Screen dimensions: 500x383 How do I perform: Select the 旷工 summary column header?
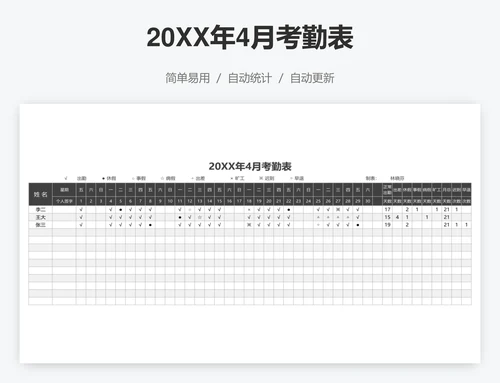pyautogui.click(x=437, y=190)
